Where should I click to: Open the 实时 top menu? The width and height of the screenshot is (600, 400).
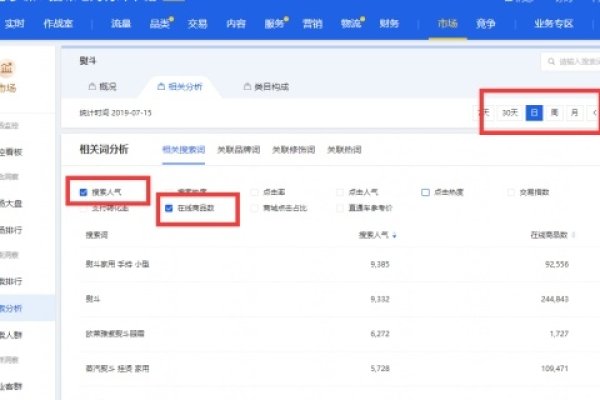point(15,24)
